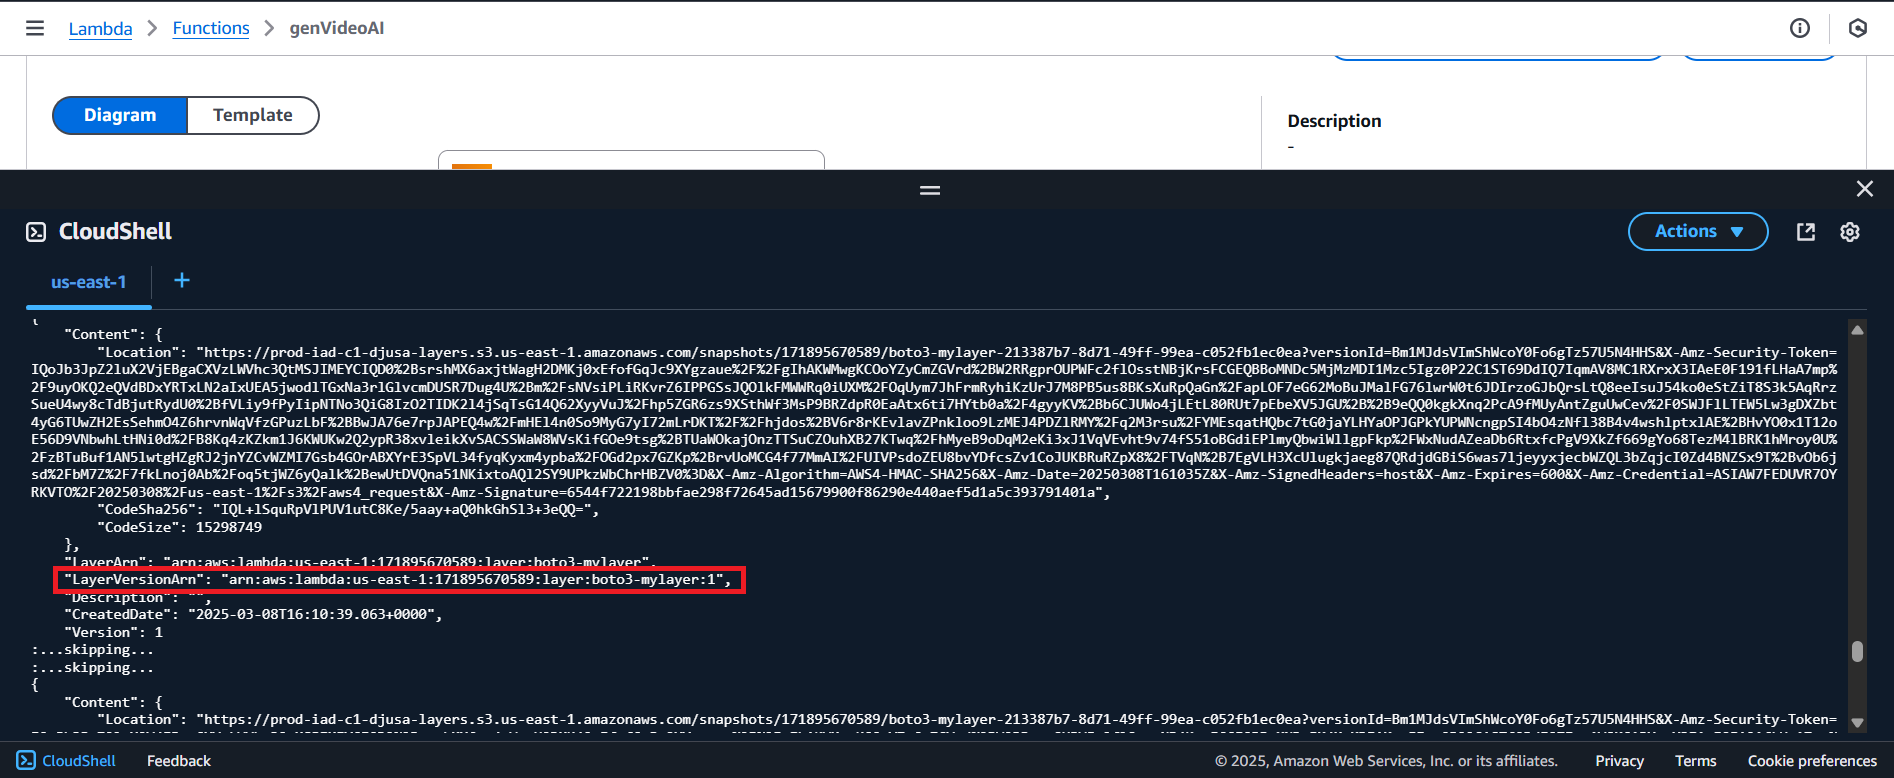This screenshot has width=1894, height=778.
Task: Click the terminal scrollbar down arrow
Action: click(1857, 722)
